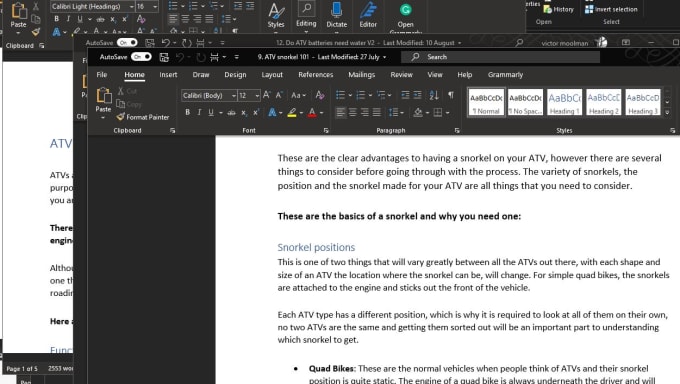Open the File menu in ATV snorkel window
This screenshot has height=384, width=680.
102,75
